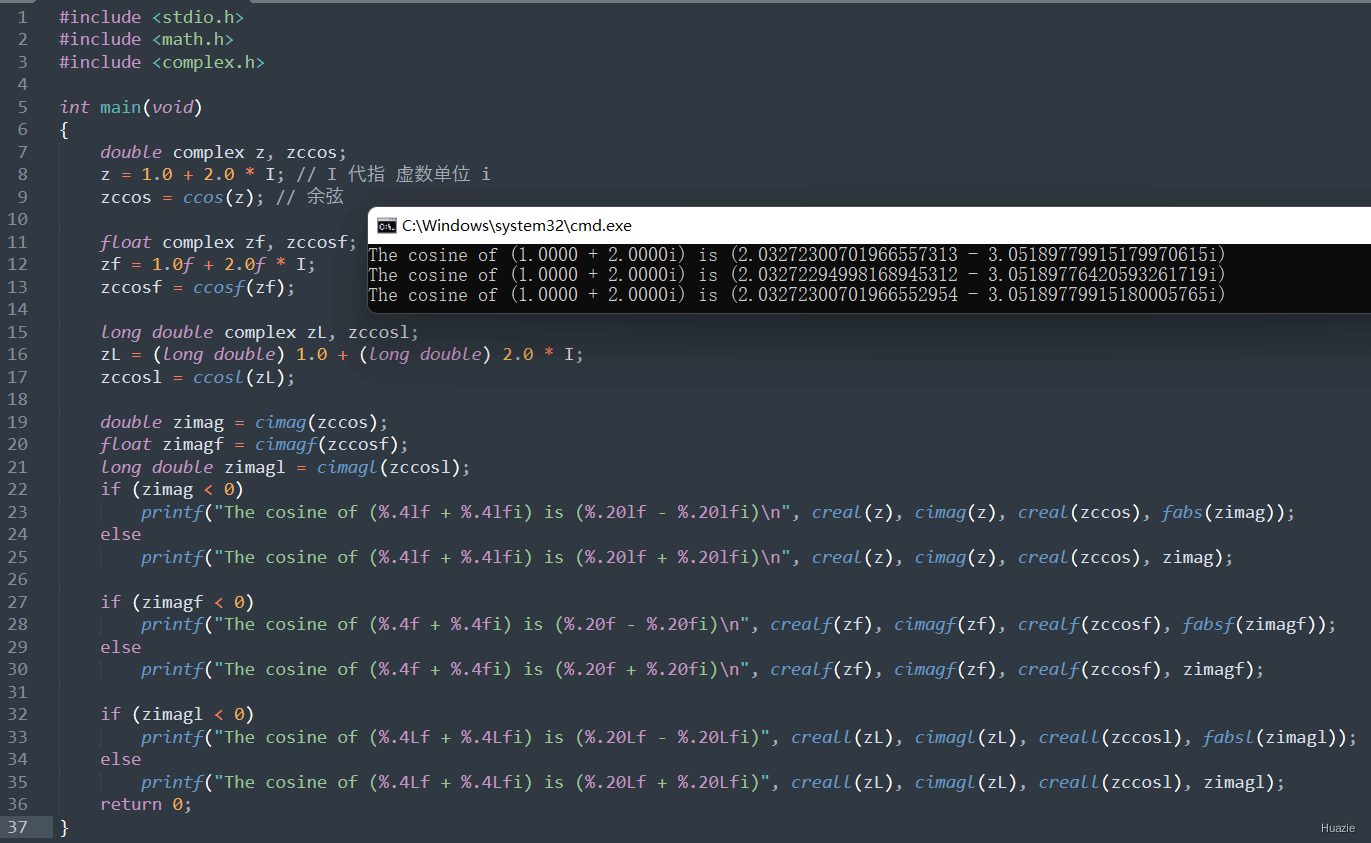Click the float complex zf declaration
Viewport: 1371px width, 843px height.
tap(228, 242)
